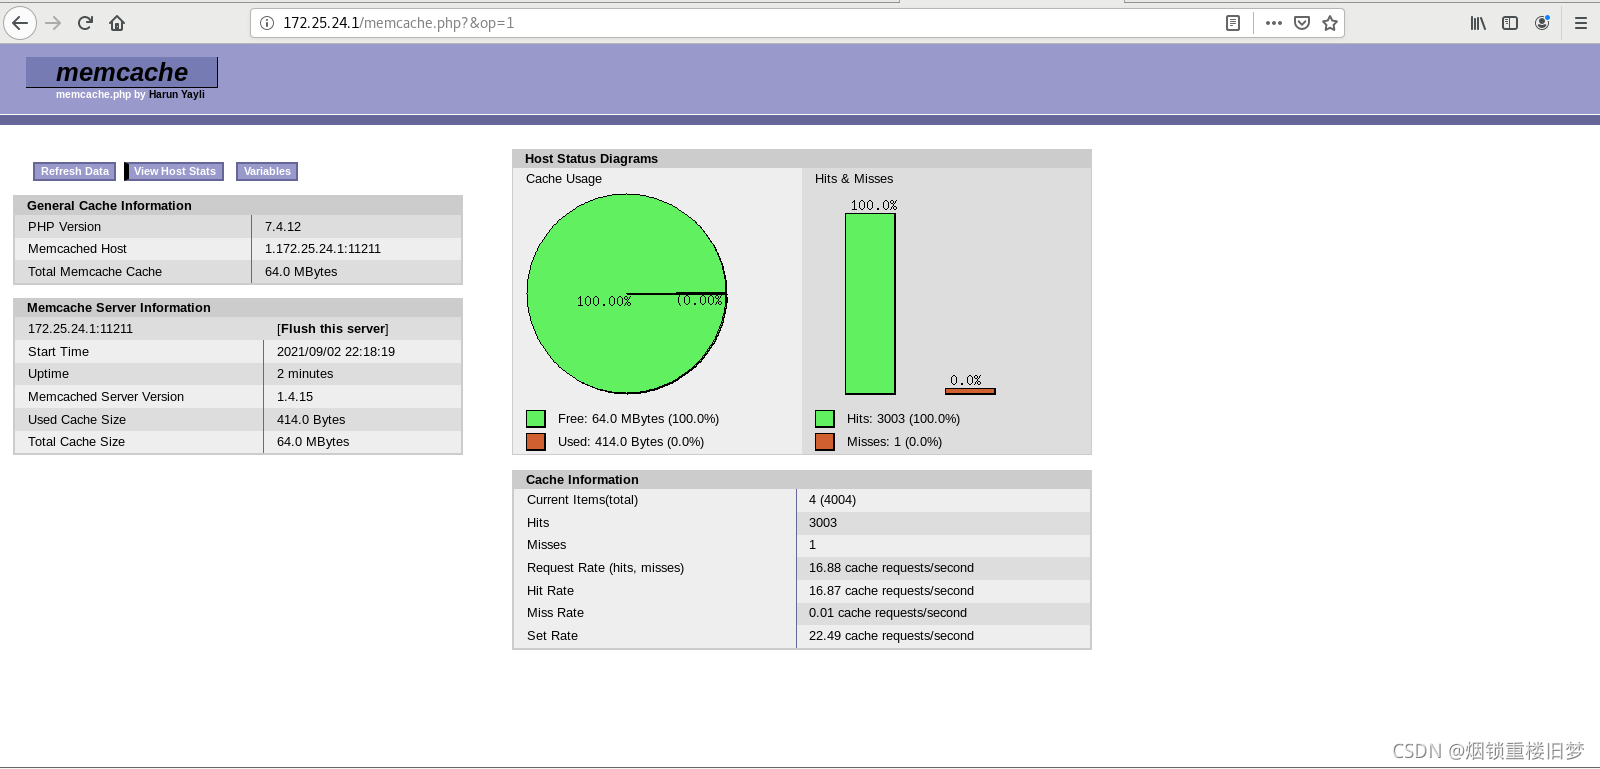Save page to Pocket icon
This screenshot has height=769, width=1600.
click(x=1302, y=23)
